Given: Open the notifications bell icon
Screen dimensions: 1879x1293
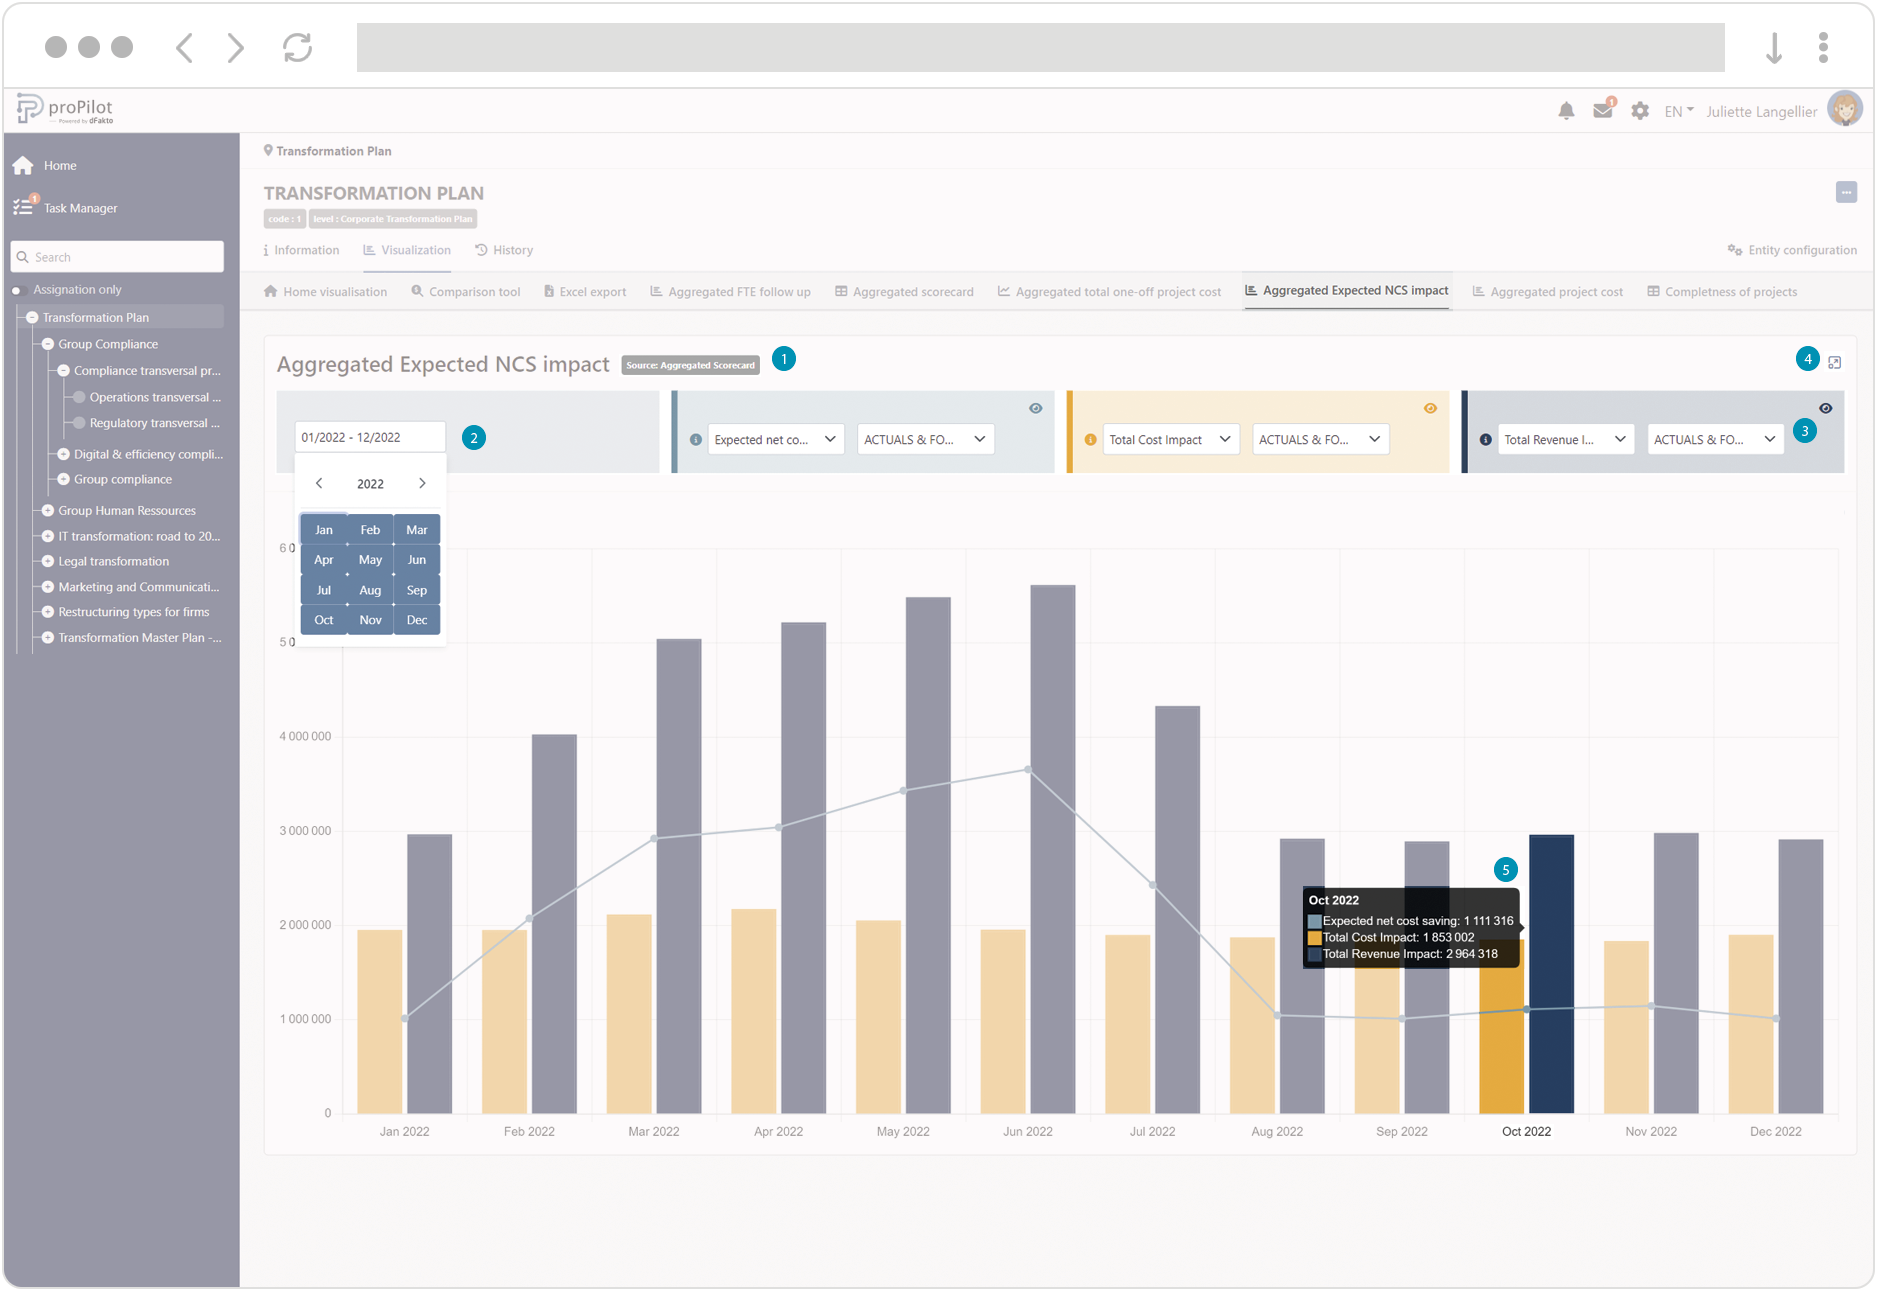Looking at the screenshot, I should [x=1566, y=111].
